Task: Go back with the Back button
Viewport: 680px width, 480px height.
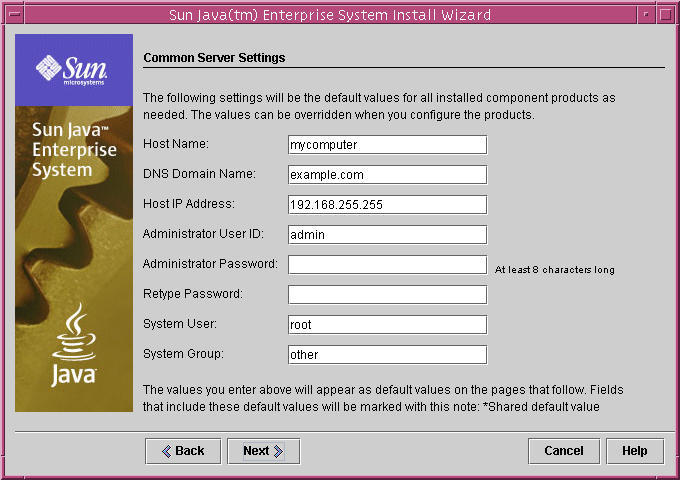Action: pos(183,451)
